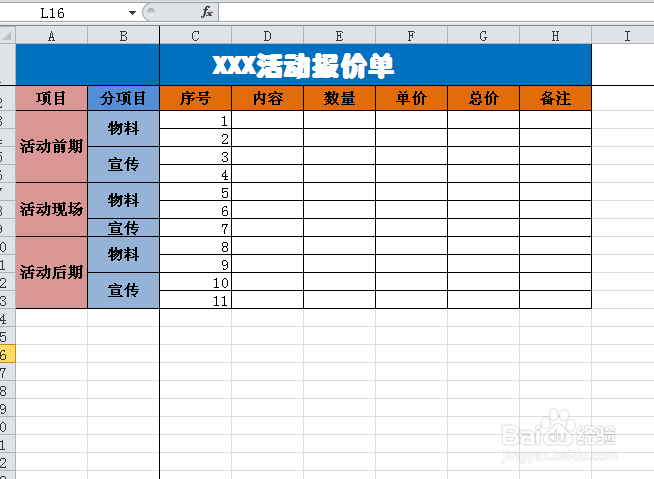Image resolution: width=654 pixels, height=479 pixels.
Task: Click the cell with sequence number 2
Action: tap(196, 138)
